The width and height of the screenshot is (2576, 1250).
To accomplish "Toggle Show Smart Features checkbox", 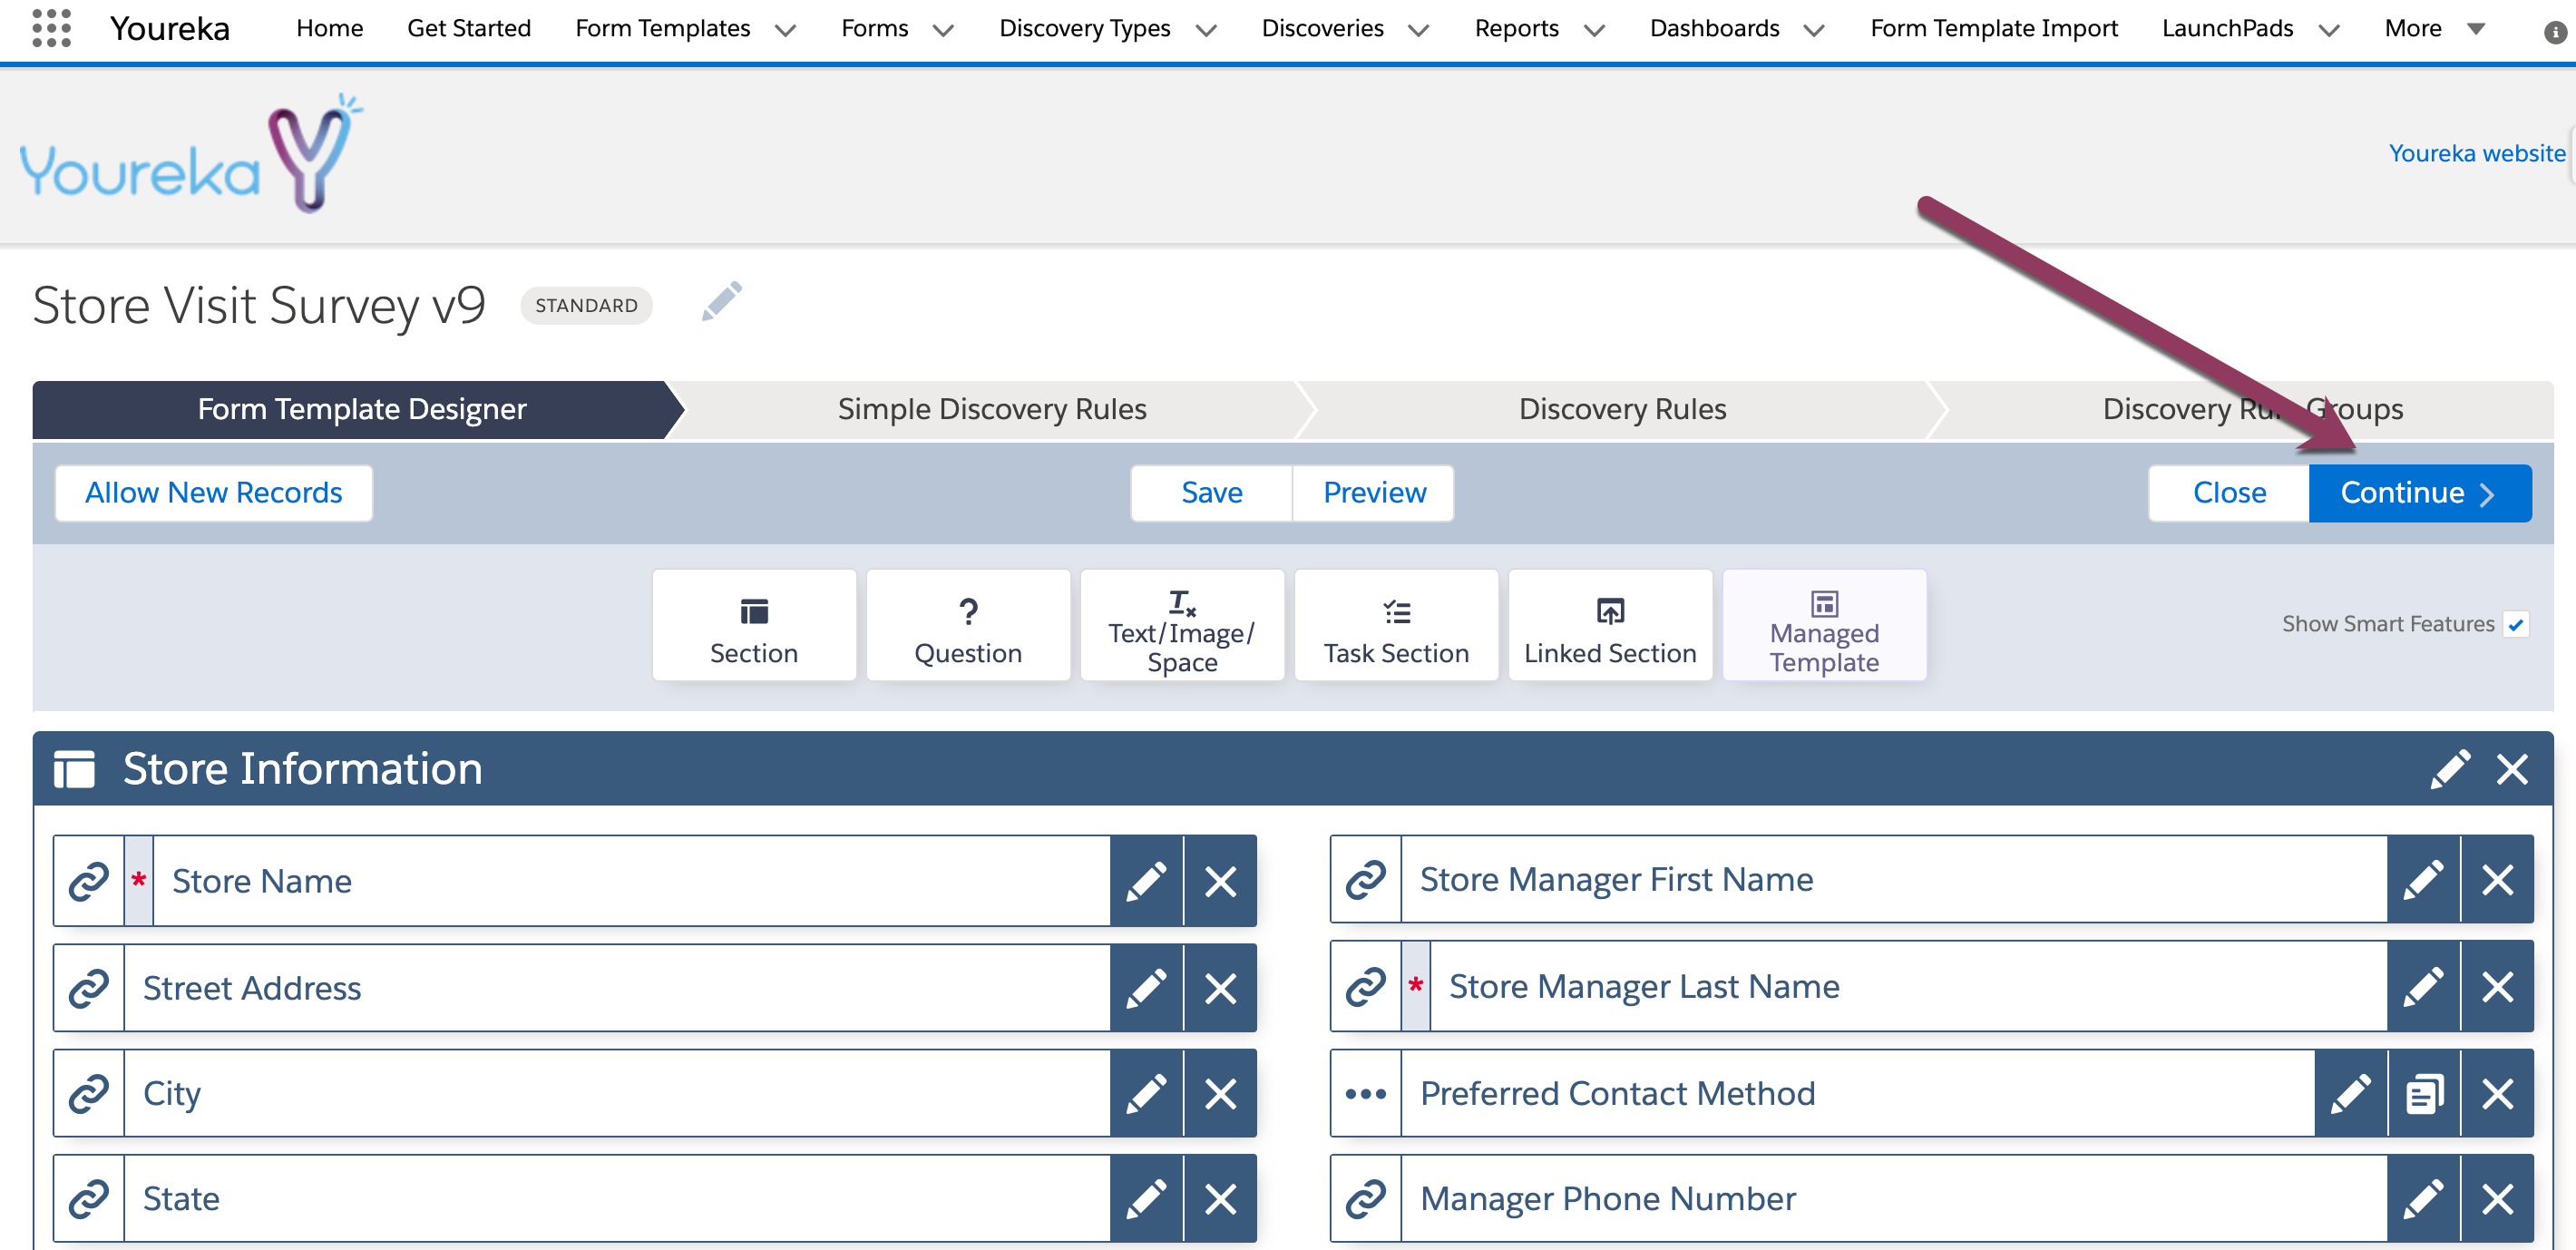I will (x=2516, y=624).
